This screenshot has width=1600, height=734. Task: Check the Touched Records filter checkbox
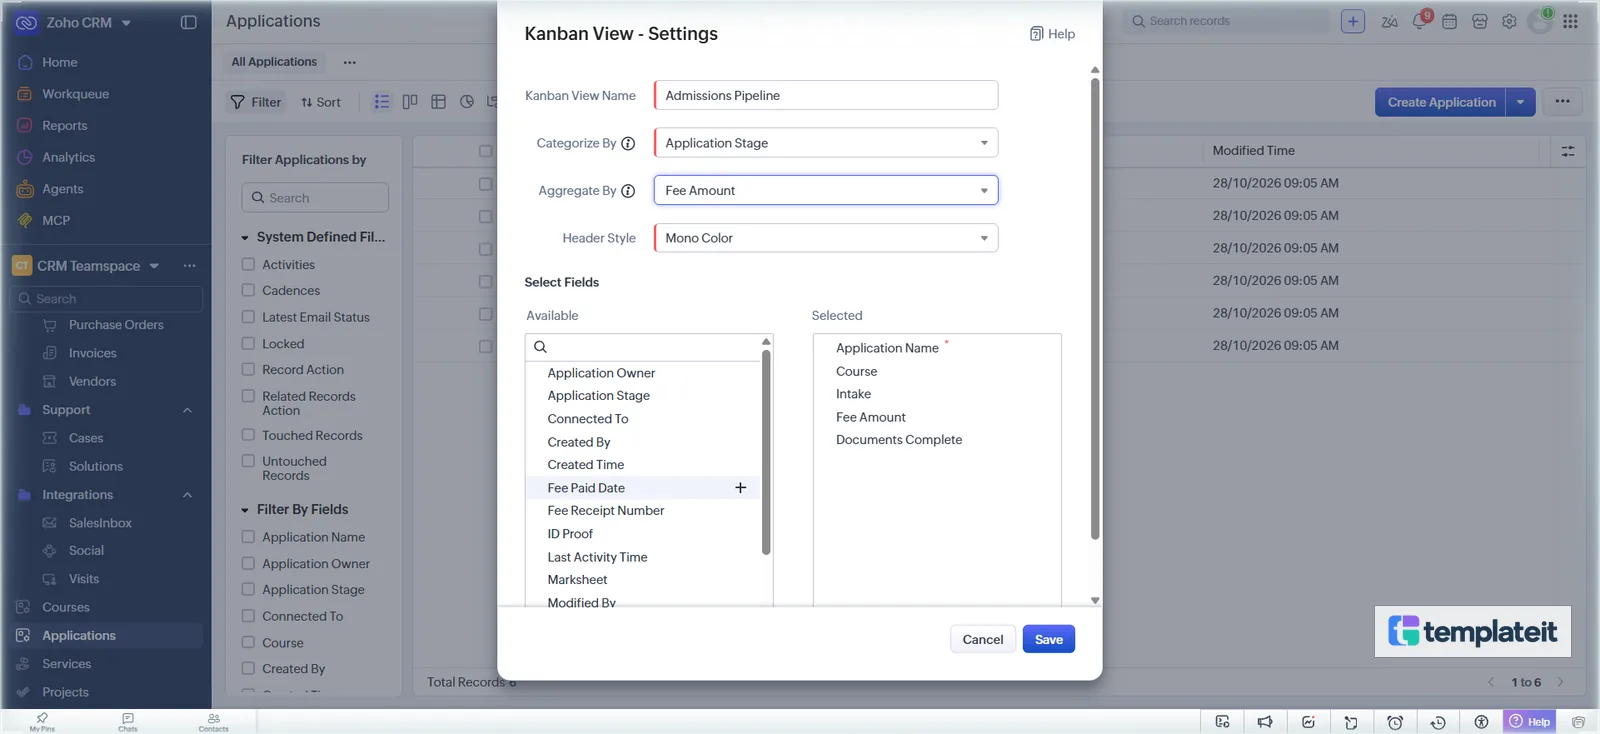[x=248, y=436]
